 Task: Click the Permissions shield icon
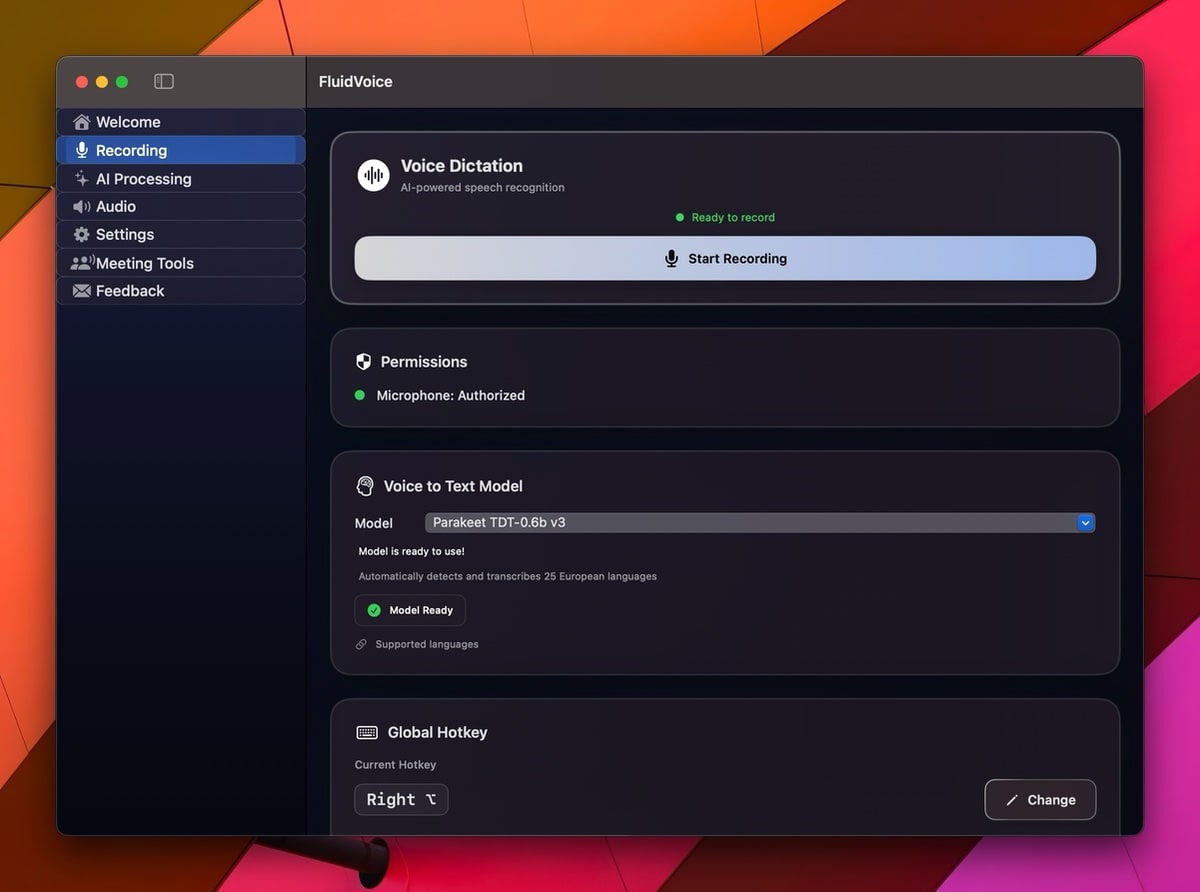point(364,362)
